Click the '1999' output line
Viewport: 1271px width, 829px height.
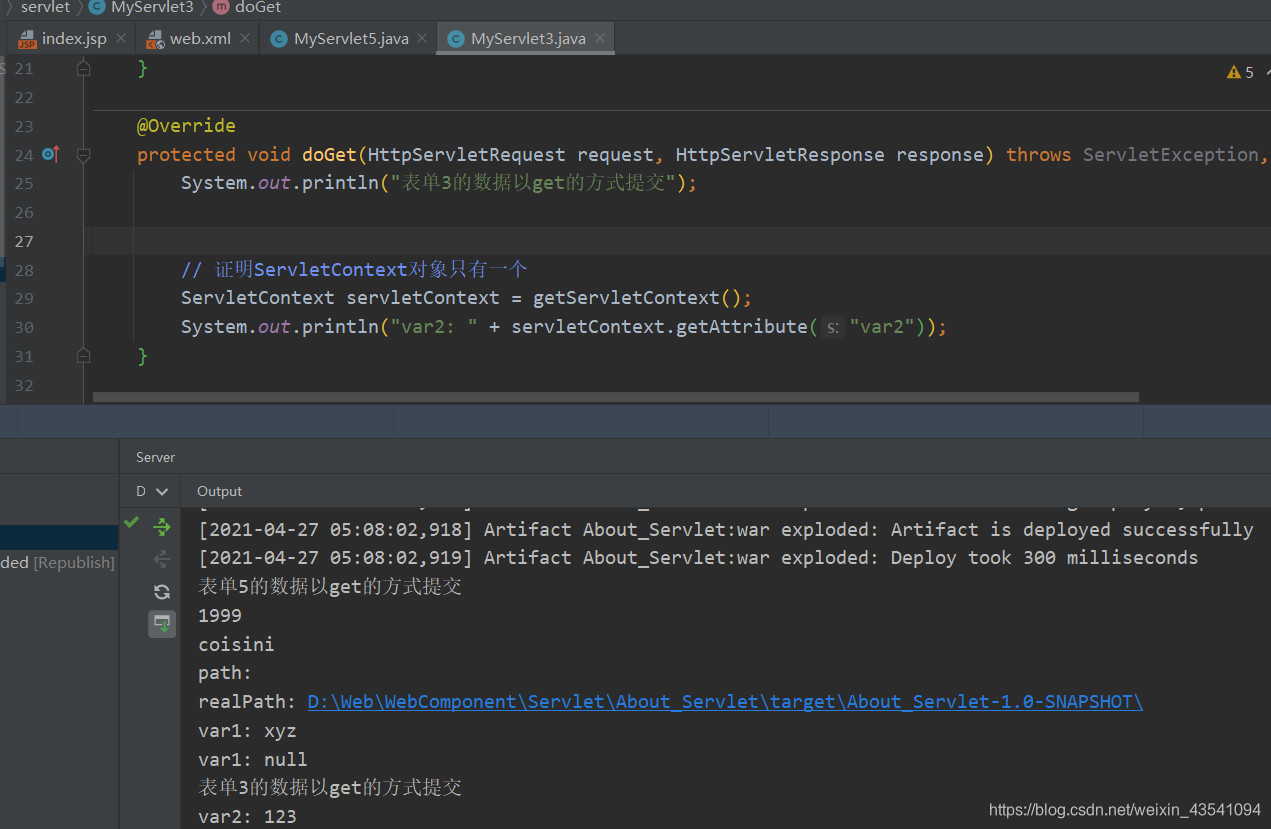(x=220, y=616)
